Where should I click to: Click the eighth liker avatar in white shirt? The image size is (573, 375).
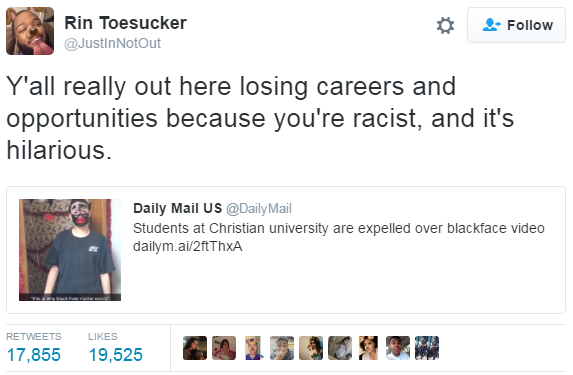pyautogui.click(x=398, y=348)
